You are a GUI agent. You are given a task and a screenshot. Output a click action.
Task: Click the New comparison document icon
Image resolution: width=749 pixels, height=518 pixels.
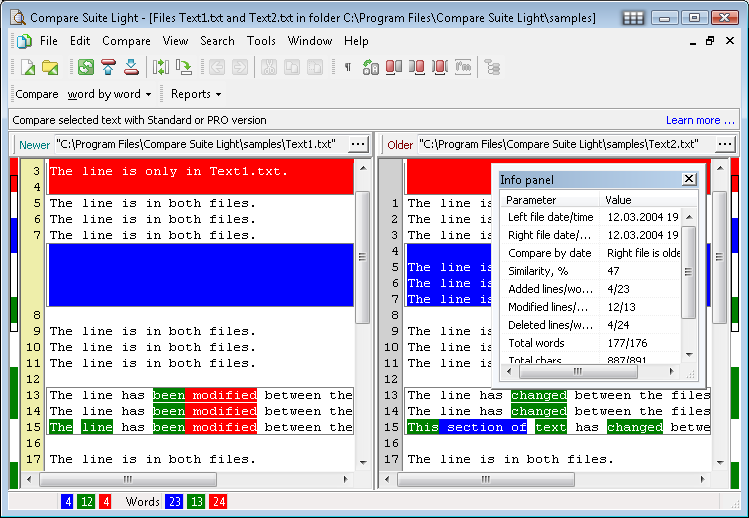pos(27,67)
